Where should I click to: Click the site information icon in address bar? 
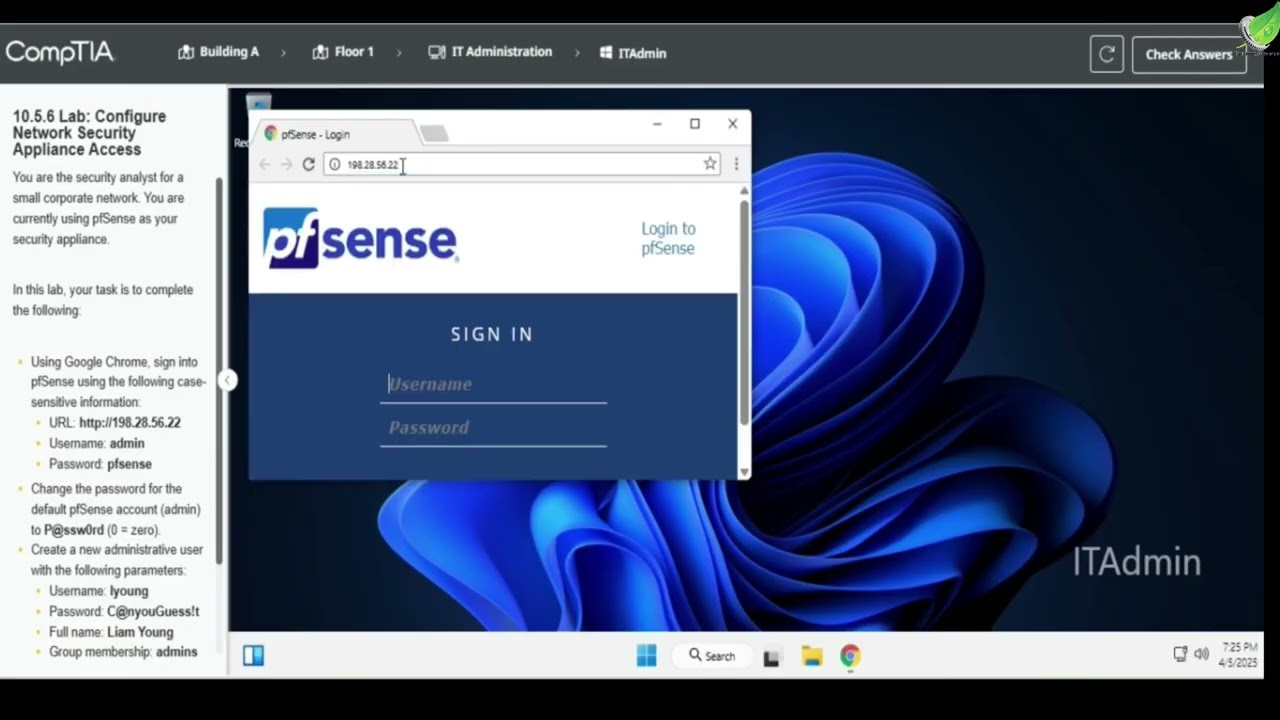pyautogui.click(x=335, y=164)
